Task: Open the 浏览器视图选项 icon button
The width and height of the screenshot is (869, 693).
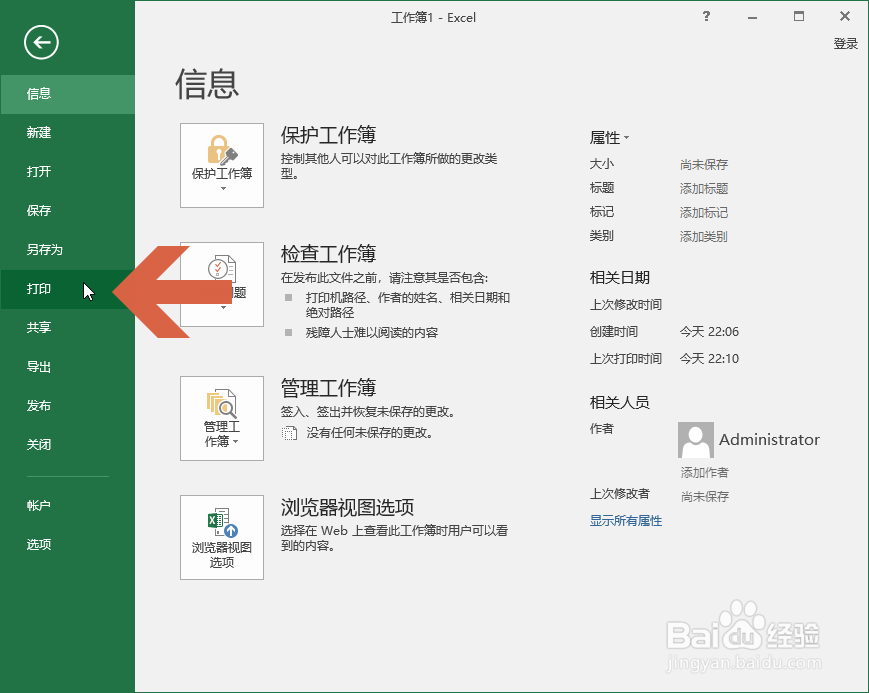Action: pos(222,537)
